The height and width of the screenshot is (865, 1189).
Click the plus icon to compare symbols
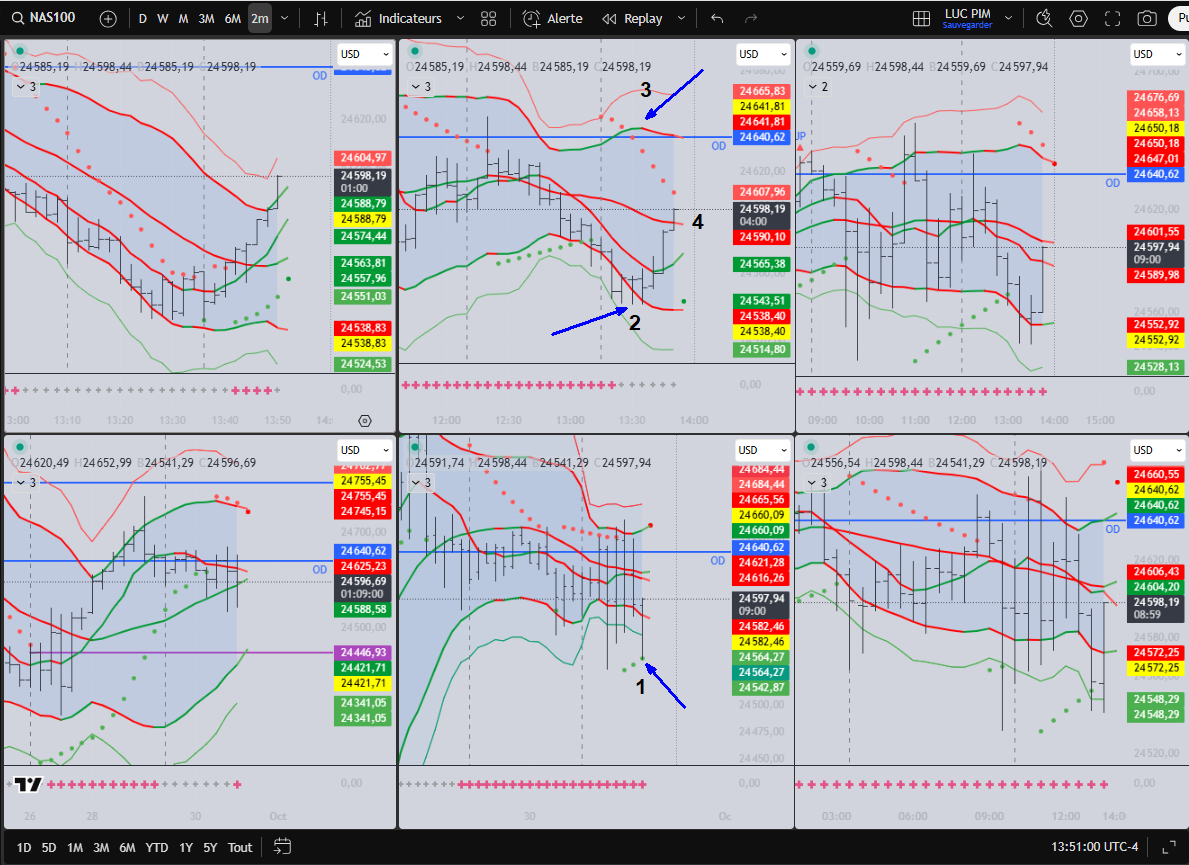coord(108,18)
